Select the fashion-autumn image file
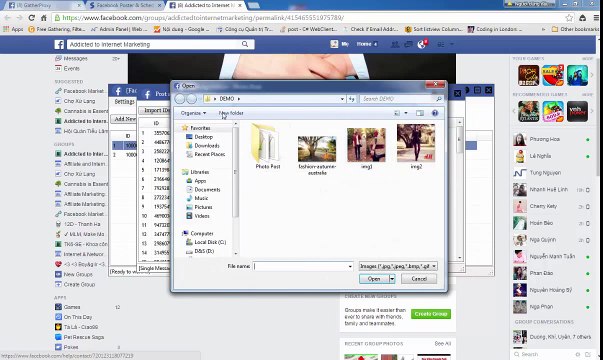 pos(317,155)
